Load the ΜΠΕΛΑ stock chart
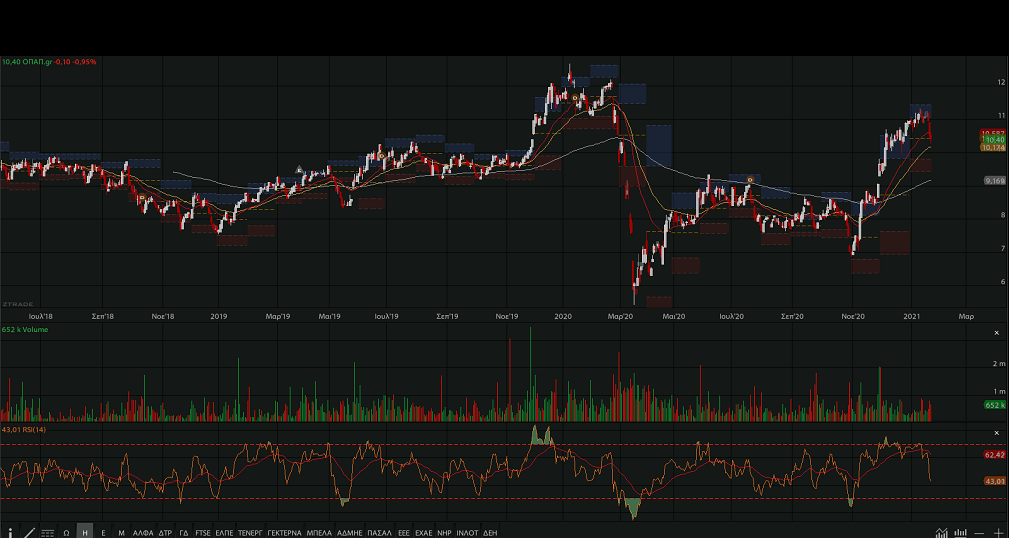1009x538 pixels. point(319,533)
